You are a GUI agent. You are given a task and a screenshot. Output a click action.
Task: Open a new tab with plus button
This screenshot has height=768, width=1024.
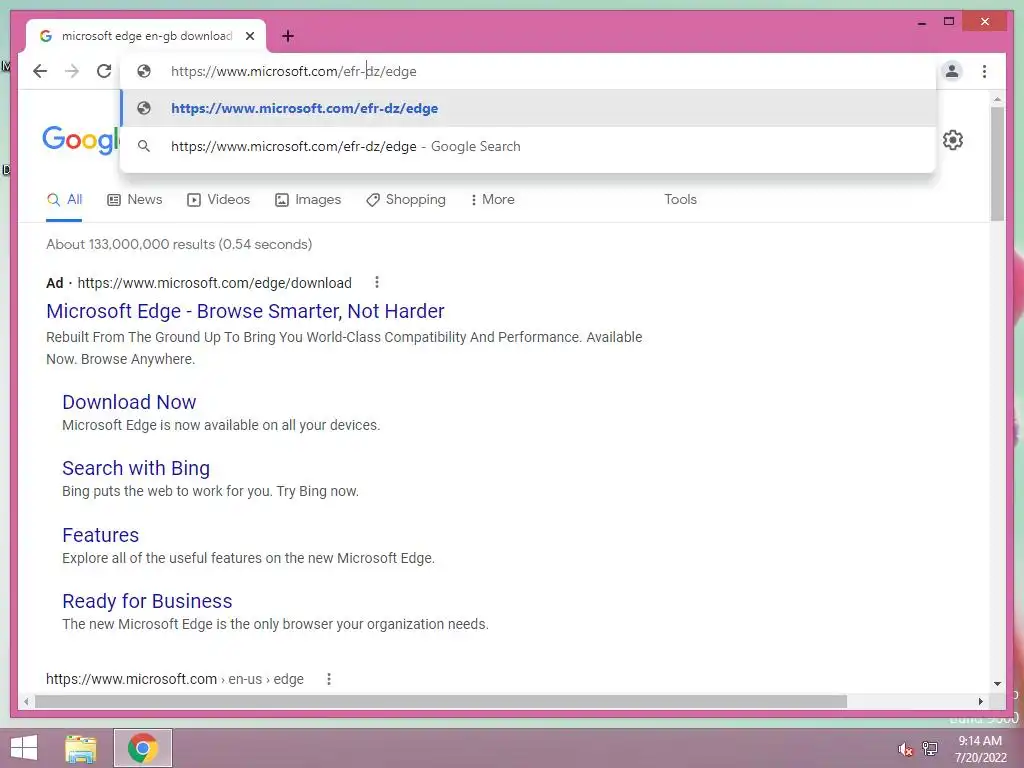[288, 36]
